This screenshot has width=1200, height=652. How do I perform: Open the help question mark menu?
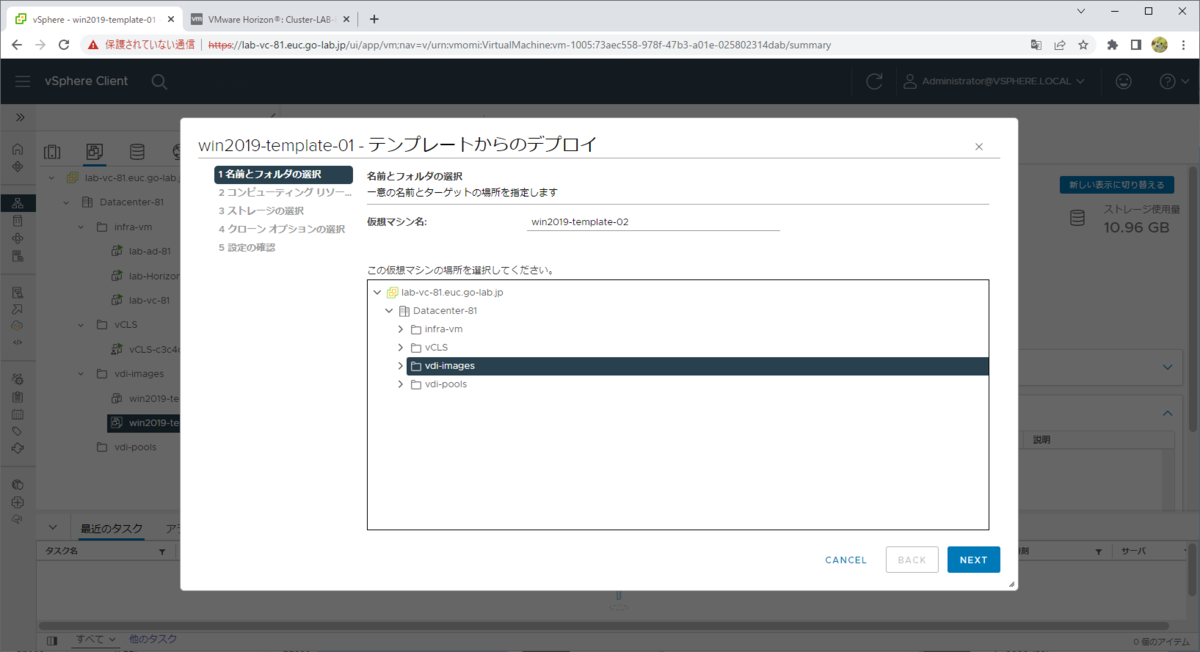pos(1174,81)
